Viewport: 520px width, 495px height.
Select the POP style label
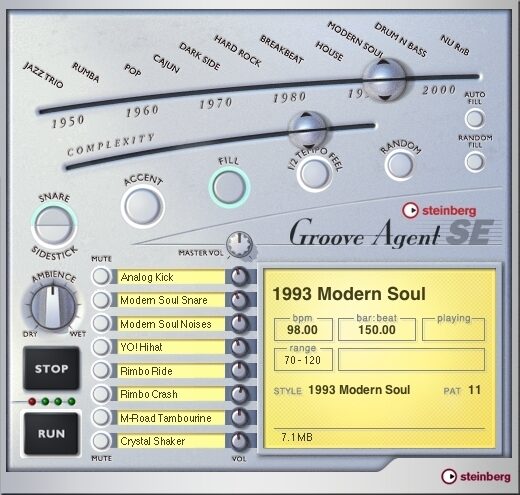(133, 70)
